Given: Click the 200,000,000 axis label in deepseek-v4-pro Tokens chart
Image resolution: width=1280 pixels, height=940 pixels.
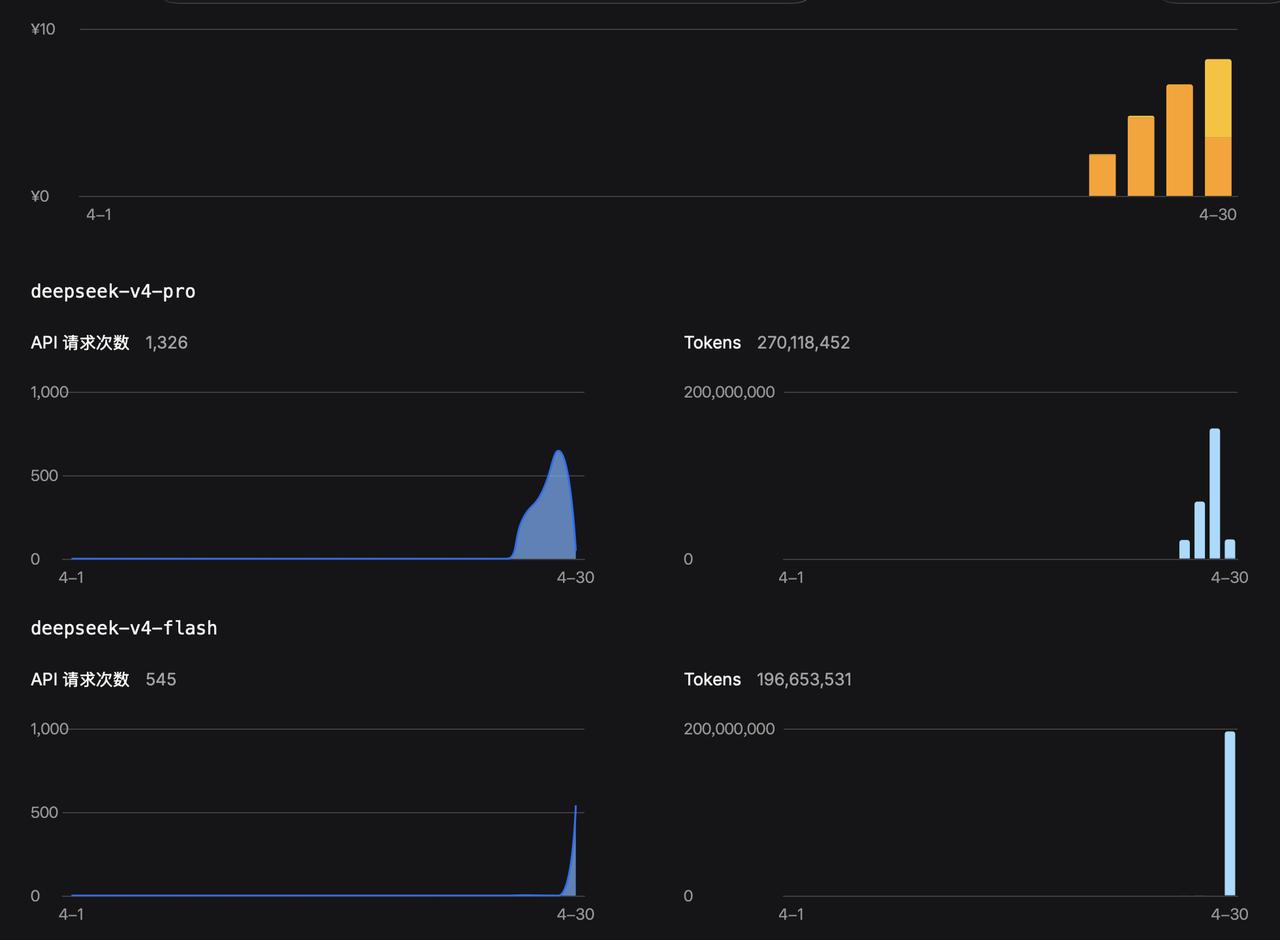Looking at the screenshot, I should click(729, 392).
